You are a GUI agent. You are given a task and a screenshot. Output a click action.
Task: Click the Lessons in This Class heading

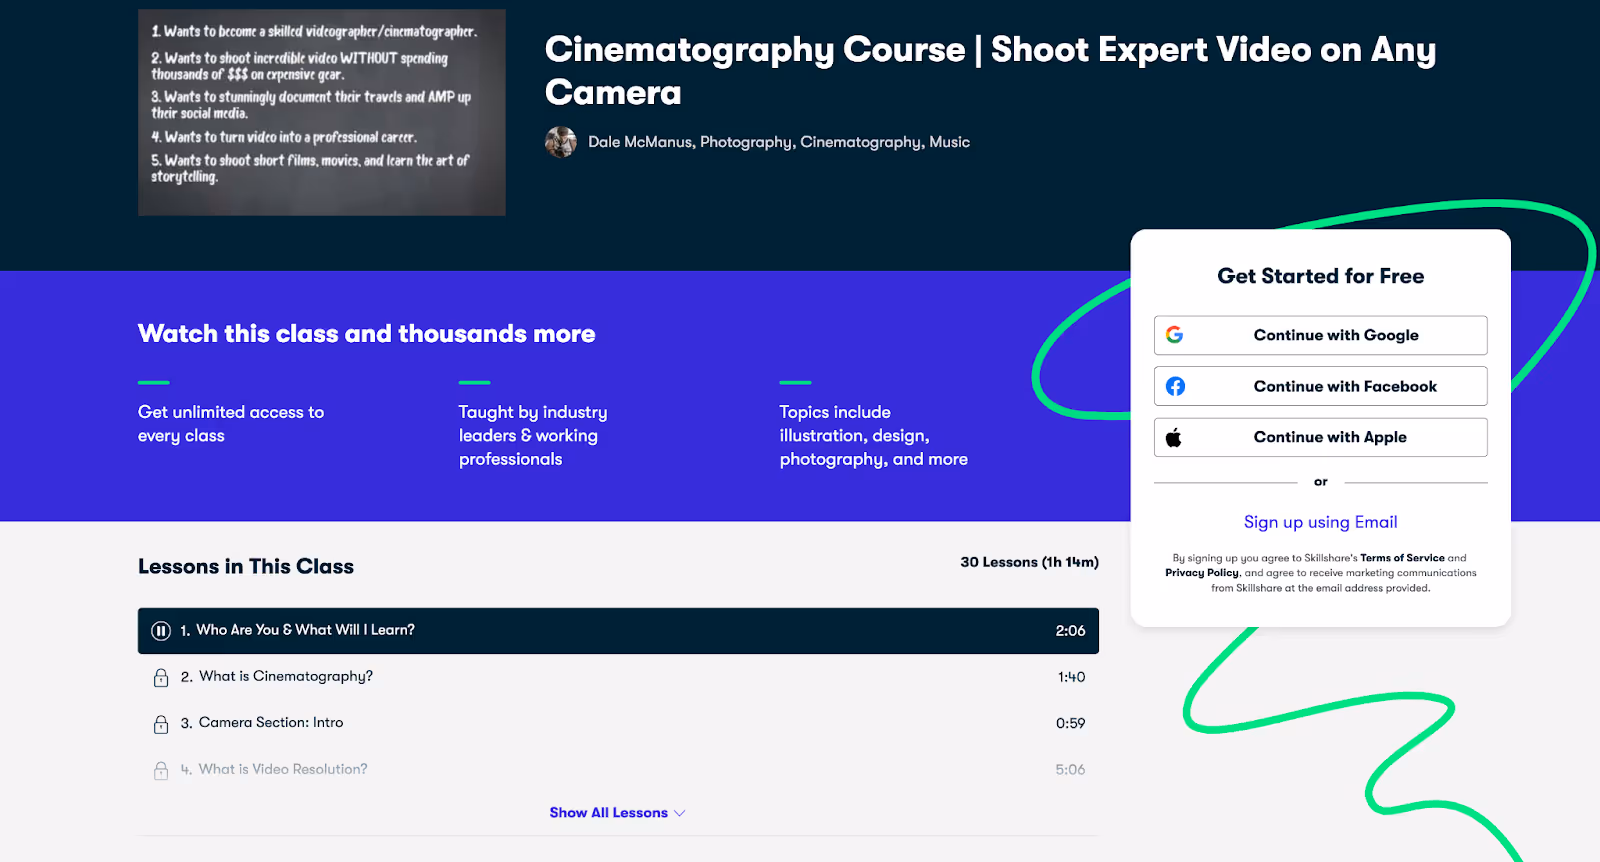point(246,566)
